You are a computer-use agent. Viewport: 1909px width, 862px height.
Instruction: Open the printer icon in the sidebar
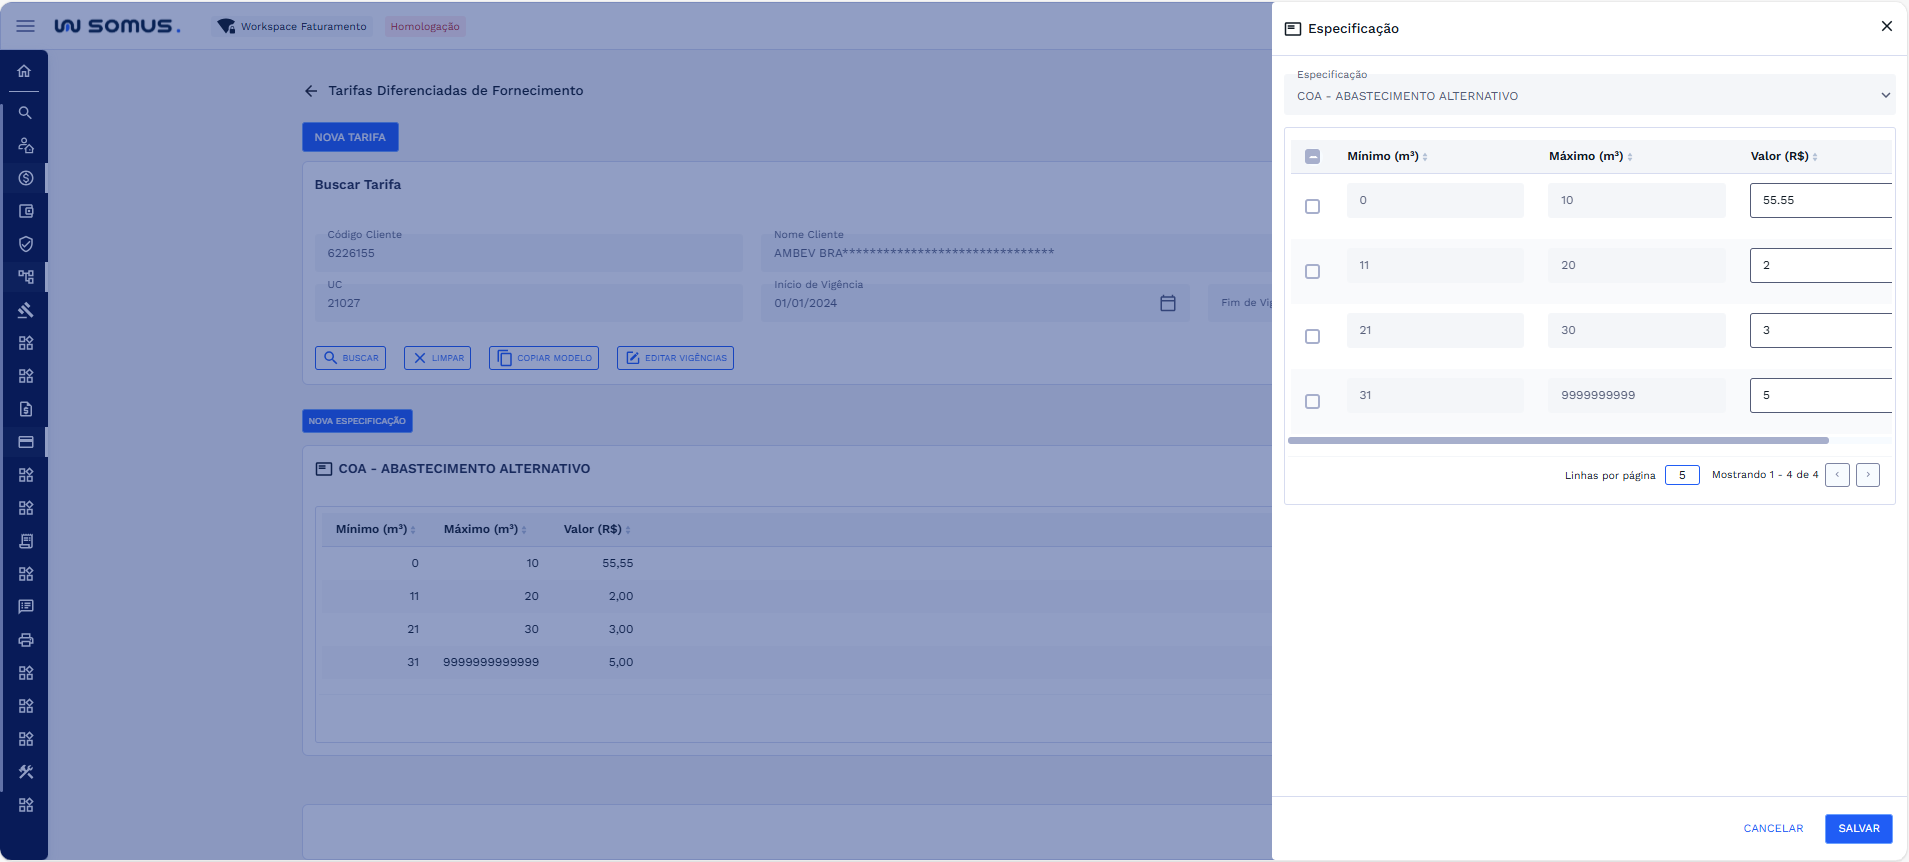(26, 640)
